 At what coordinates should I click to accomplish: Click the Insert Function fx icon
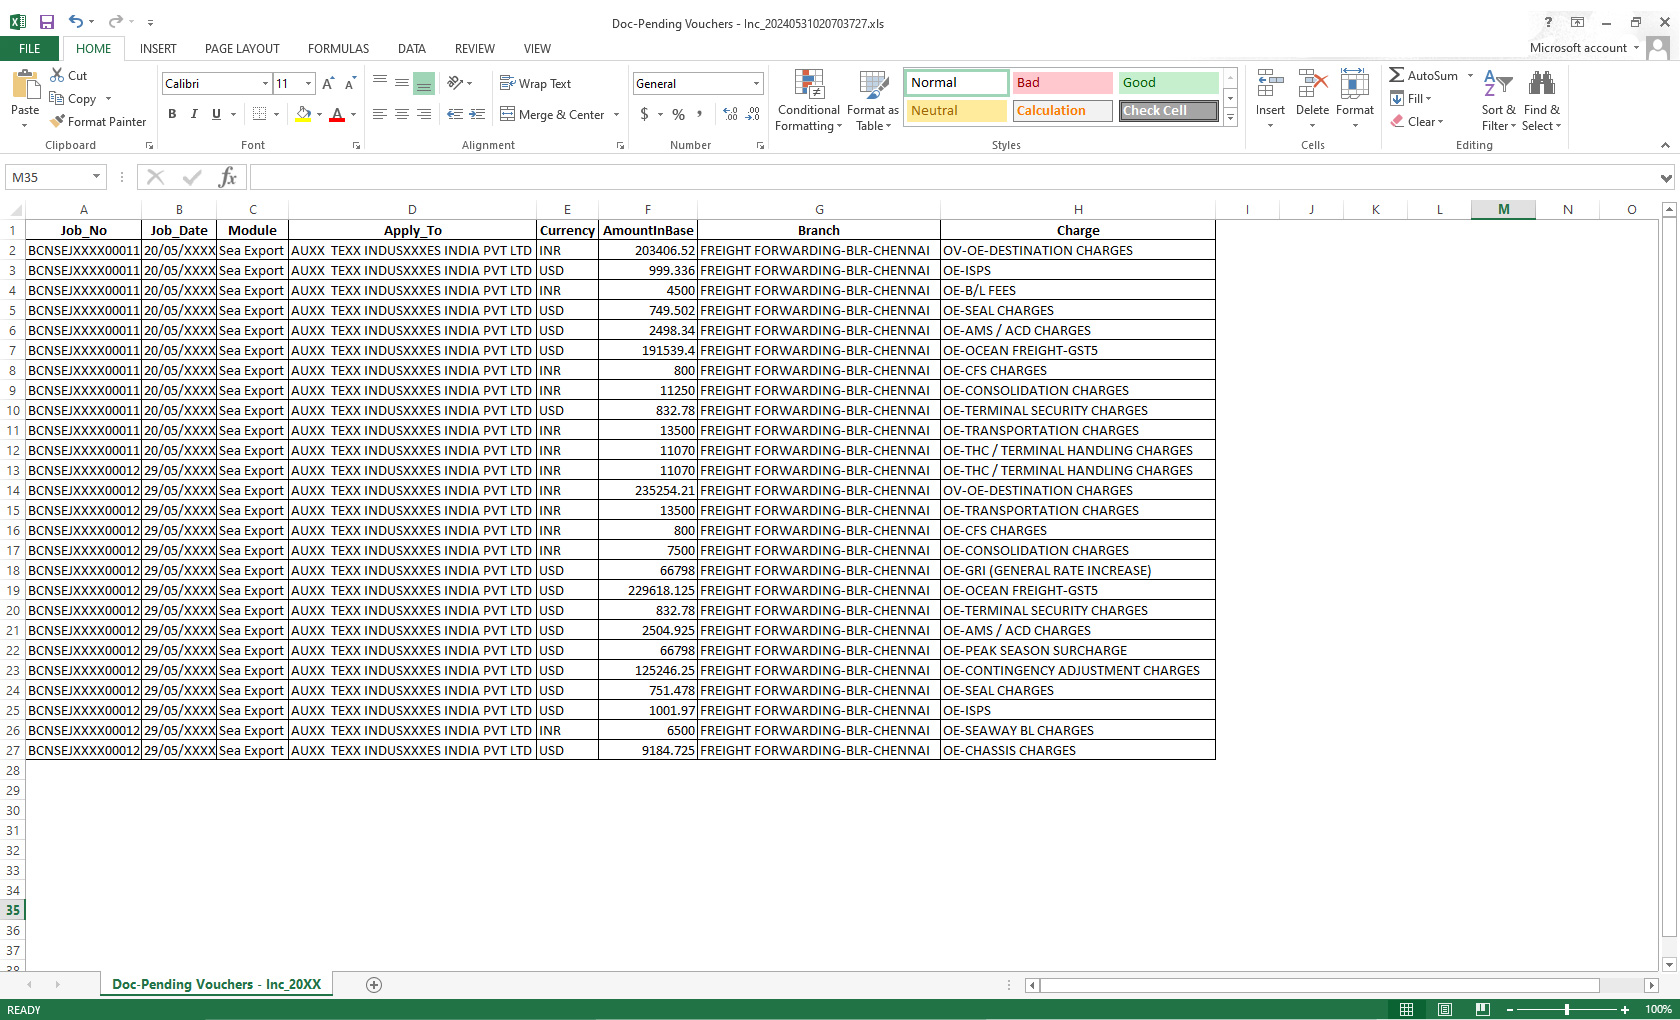[228, 177]
